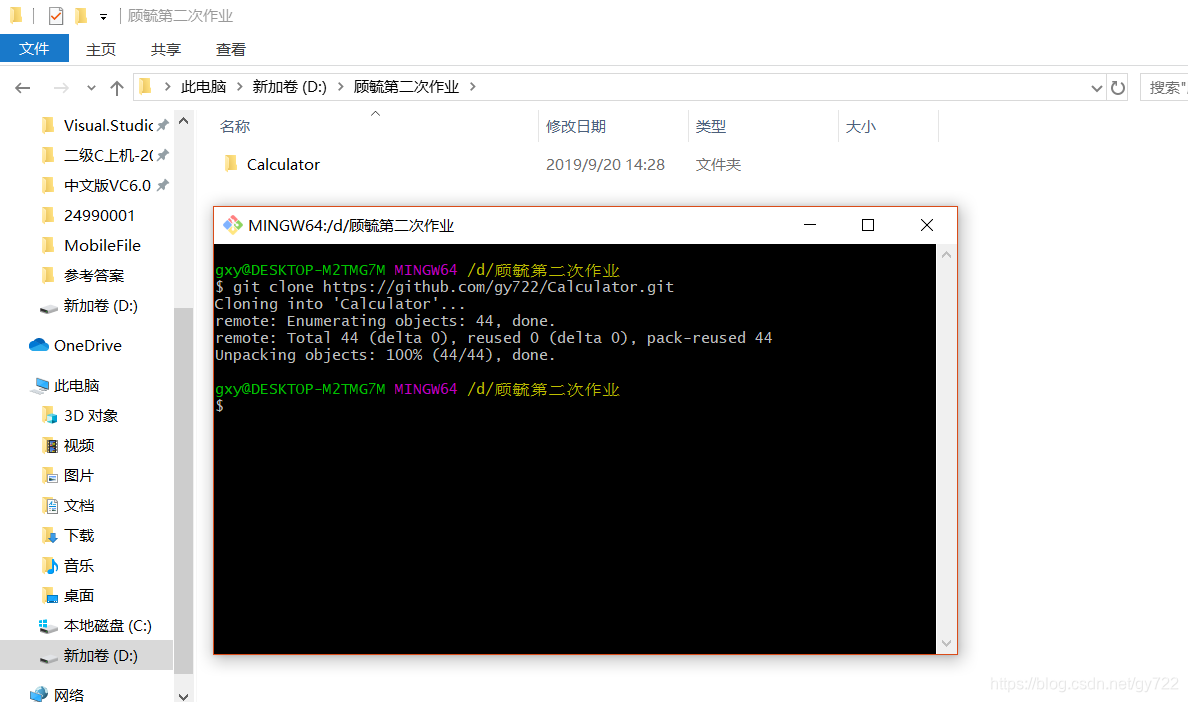Maximize the MINGW64 terminal window
This screenshot has width=1188, height=702.
868,225
